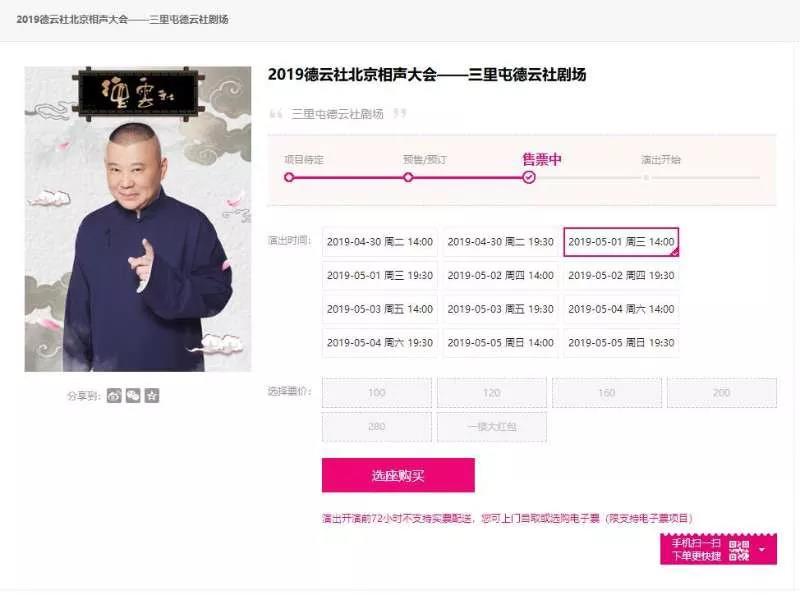Click the star favorite share icon
Screen dimensions: 800x595
click(x=152, y=395)
